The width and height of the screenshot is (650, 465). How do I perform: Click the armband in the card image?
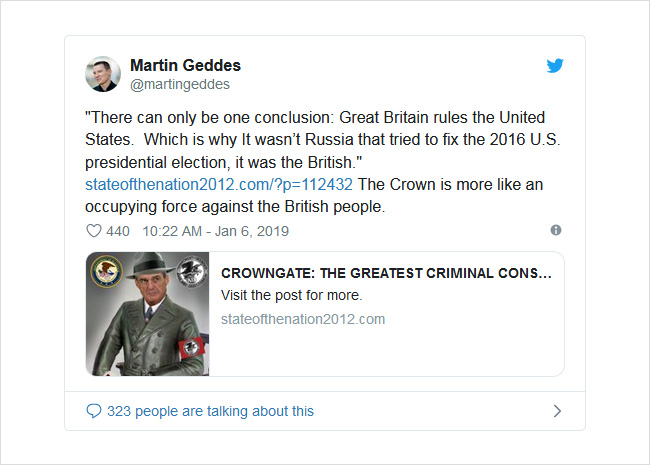[192, 347]
